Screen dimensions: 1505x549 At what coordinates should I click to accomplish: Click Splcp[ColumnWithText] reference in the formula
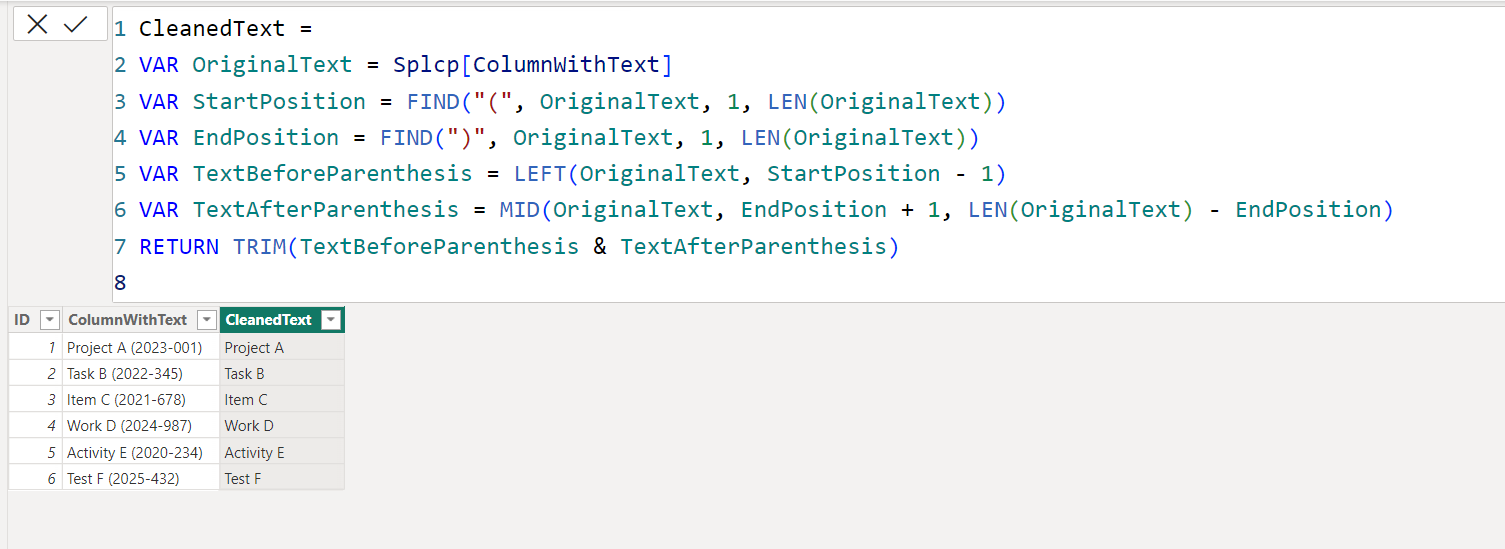533,65
